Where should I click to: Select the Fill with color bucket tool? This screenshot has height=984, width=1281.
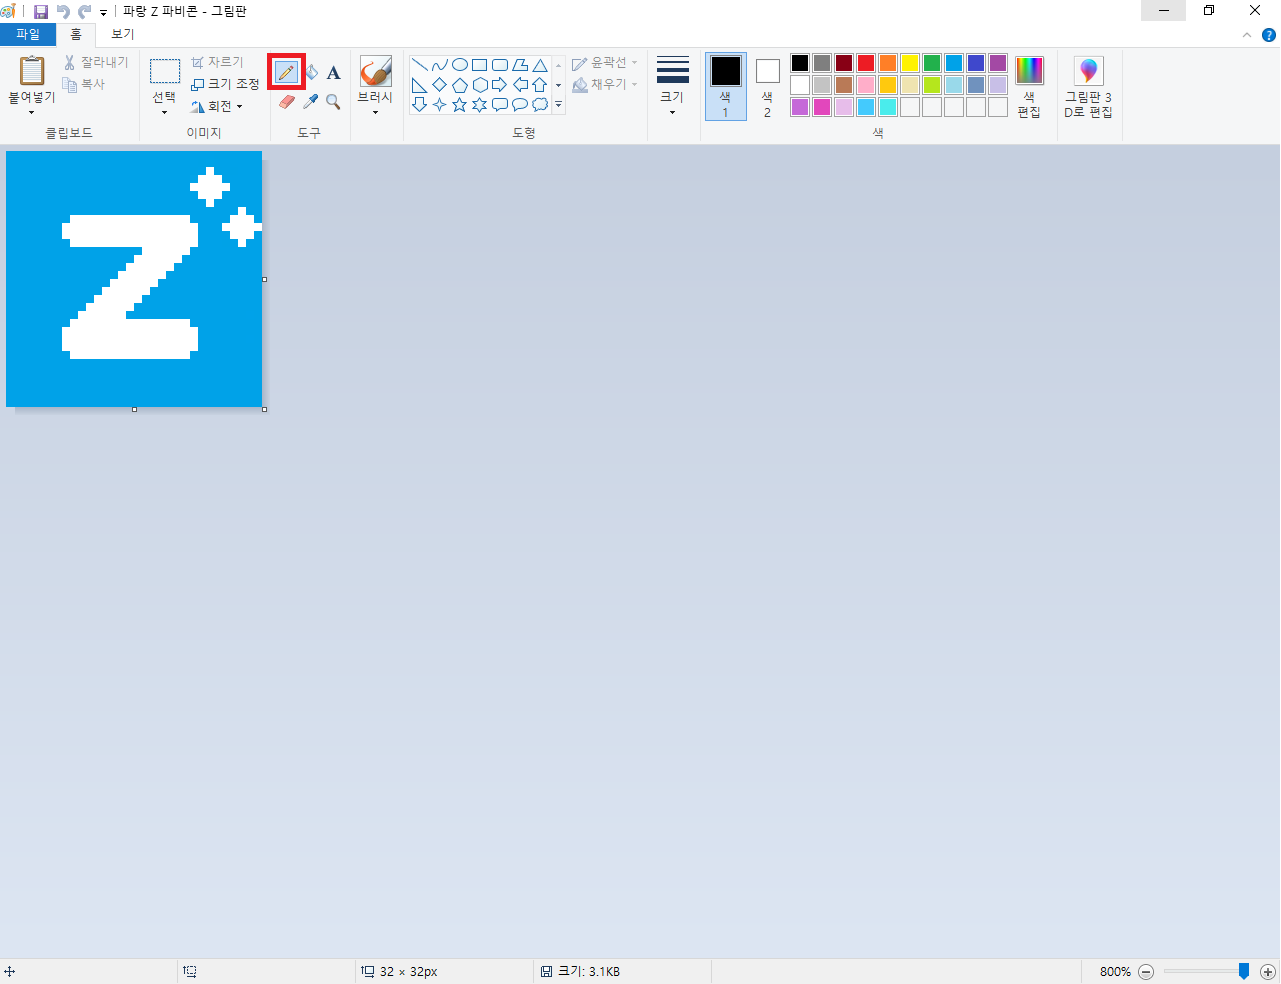click(311, 72)
